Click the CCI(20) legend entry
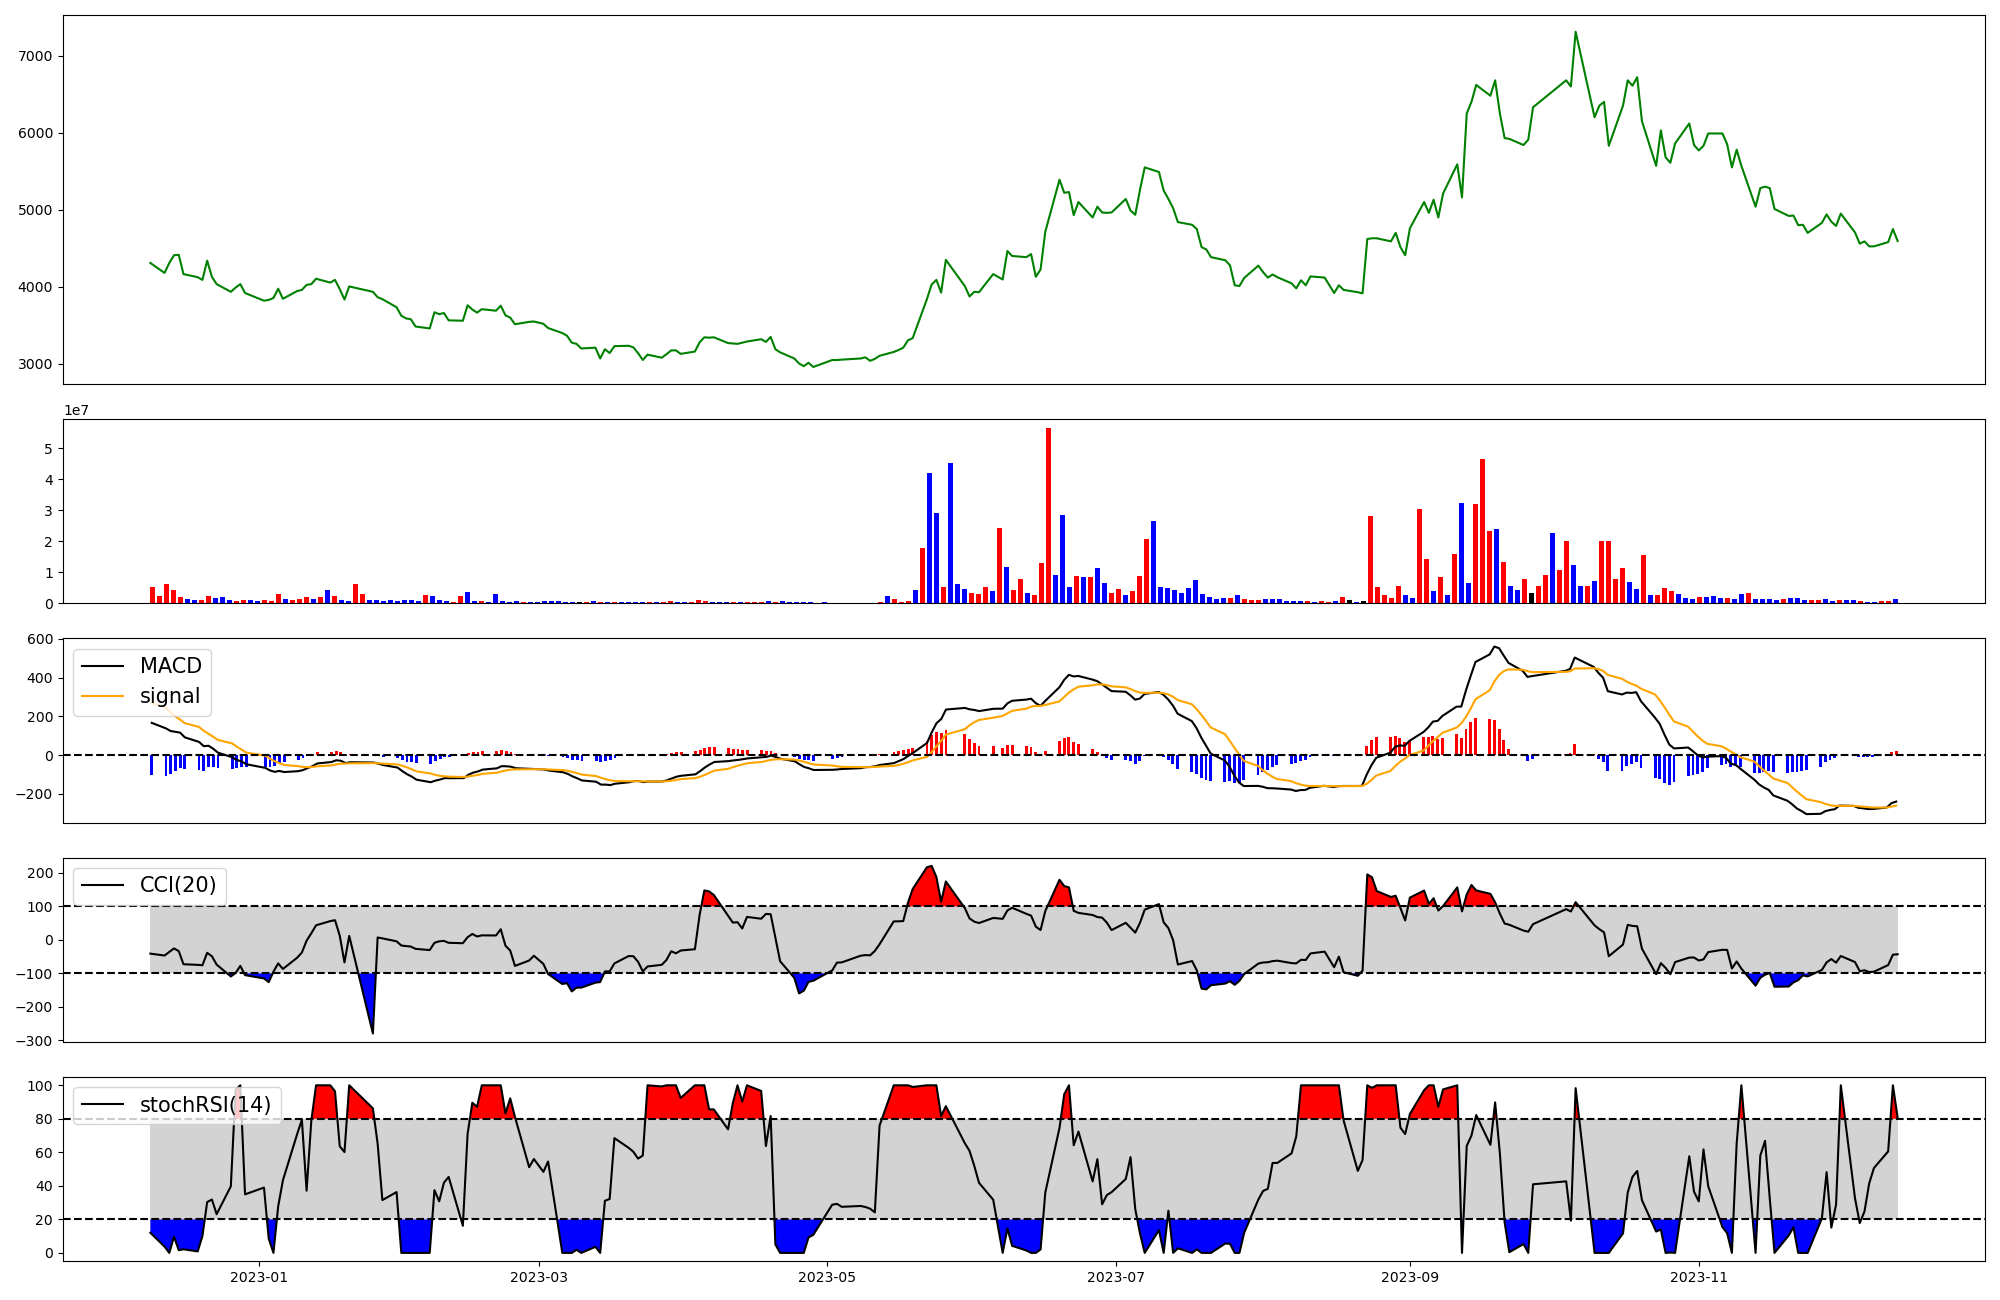 pos(178,885)
